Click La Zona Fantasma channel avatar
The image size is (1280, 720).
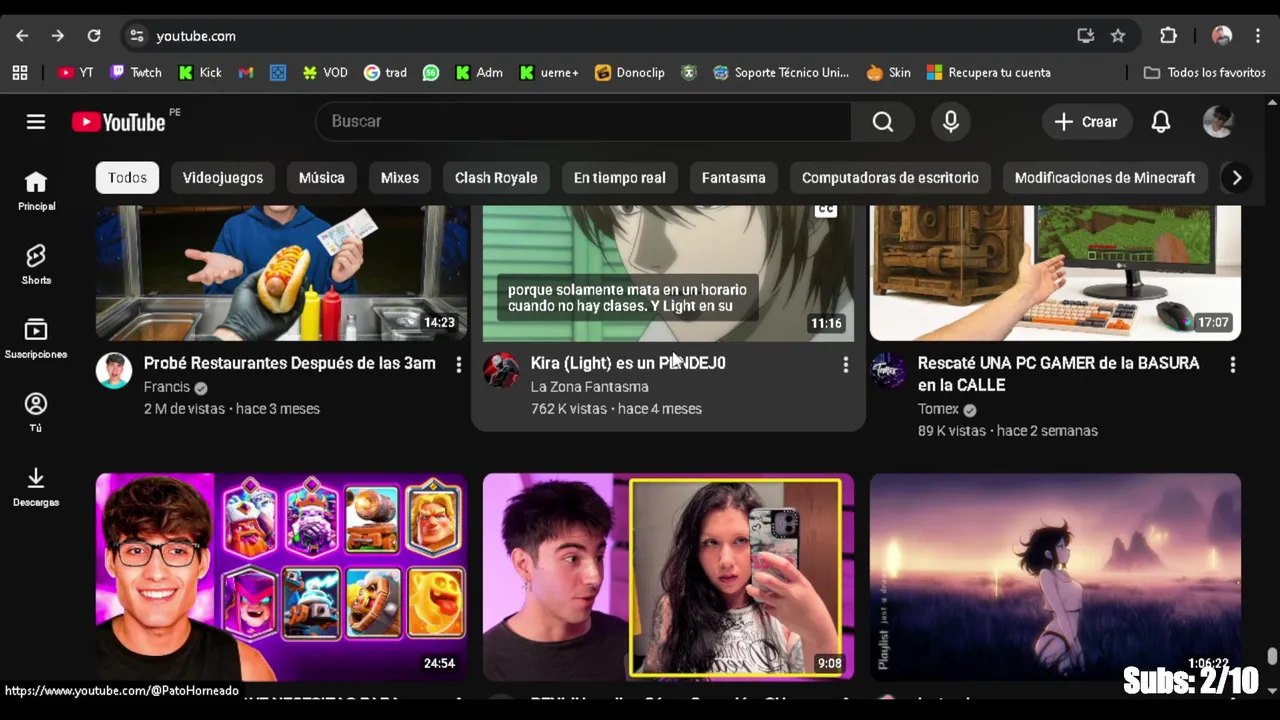[501, 371]
